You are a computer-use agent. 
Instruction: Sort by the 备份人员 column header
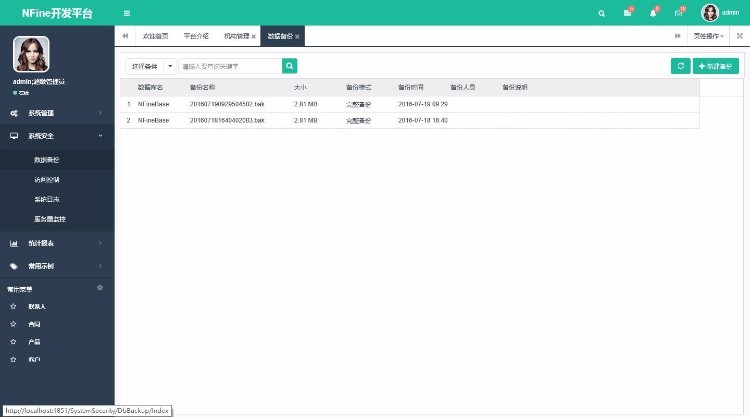(463, 88)
